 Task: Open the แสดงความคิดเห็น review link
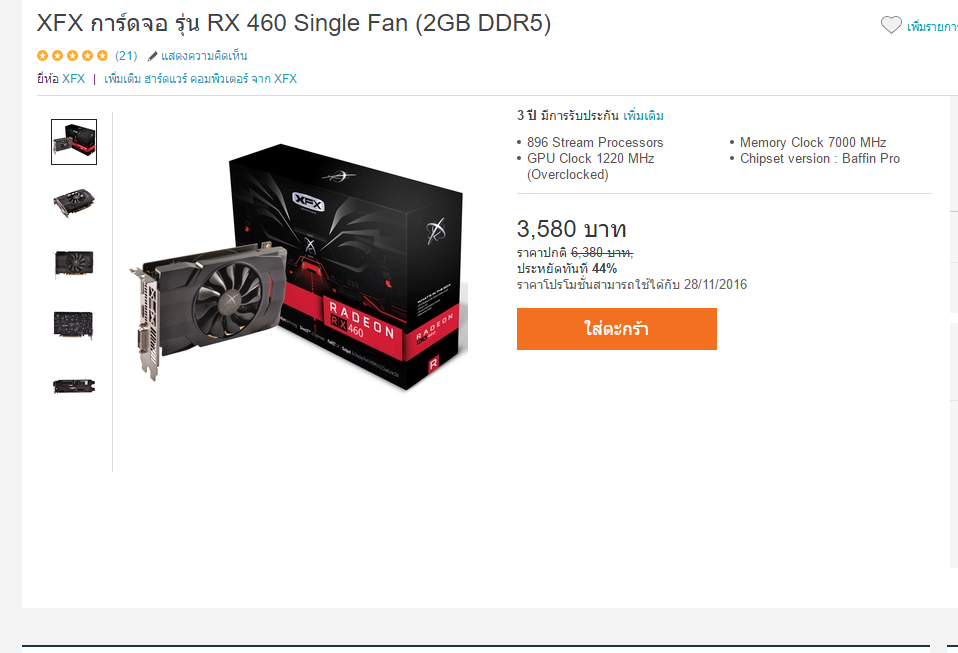coord(204,56)
